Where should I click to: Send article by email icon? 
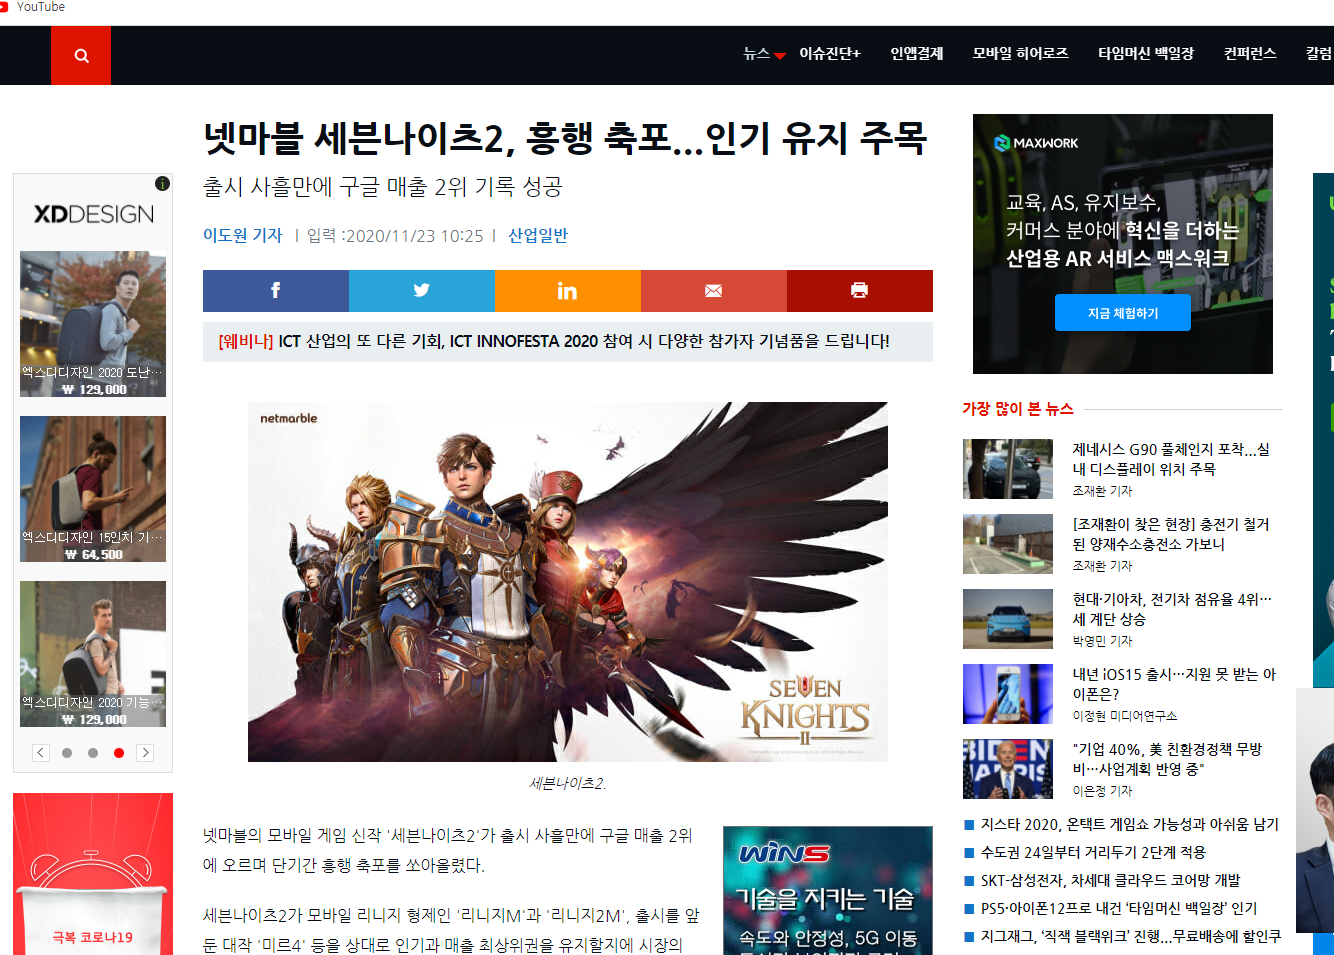[714, 291]
